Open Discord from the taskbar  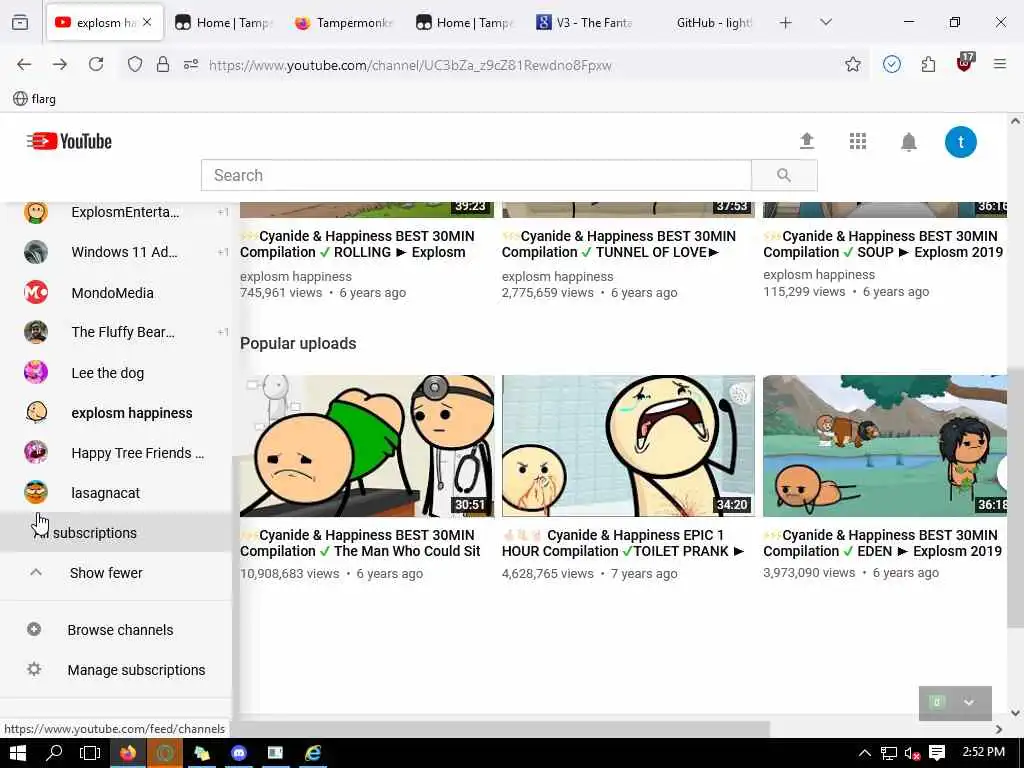tap(239, 753)
